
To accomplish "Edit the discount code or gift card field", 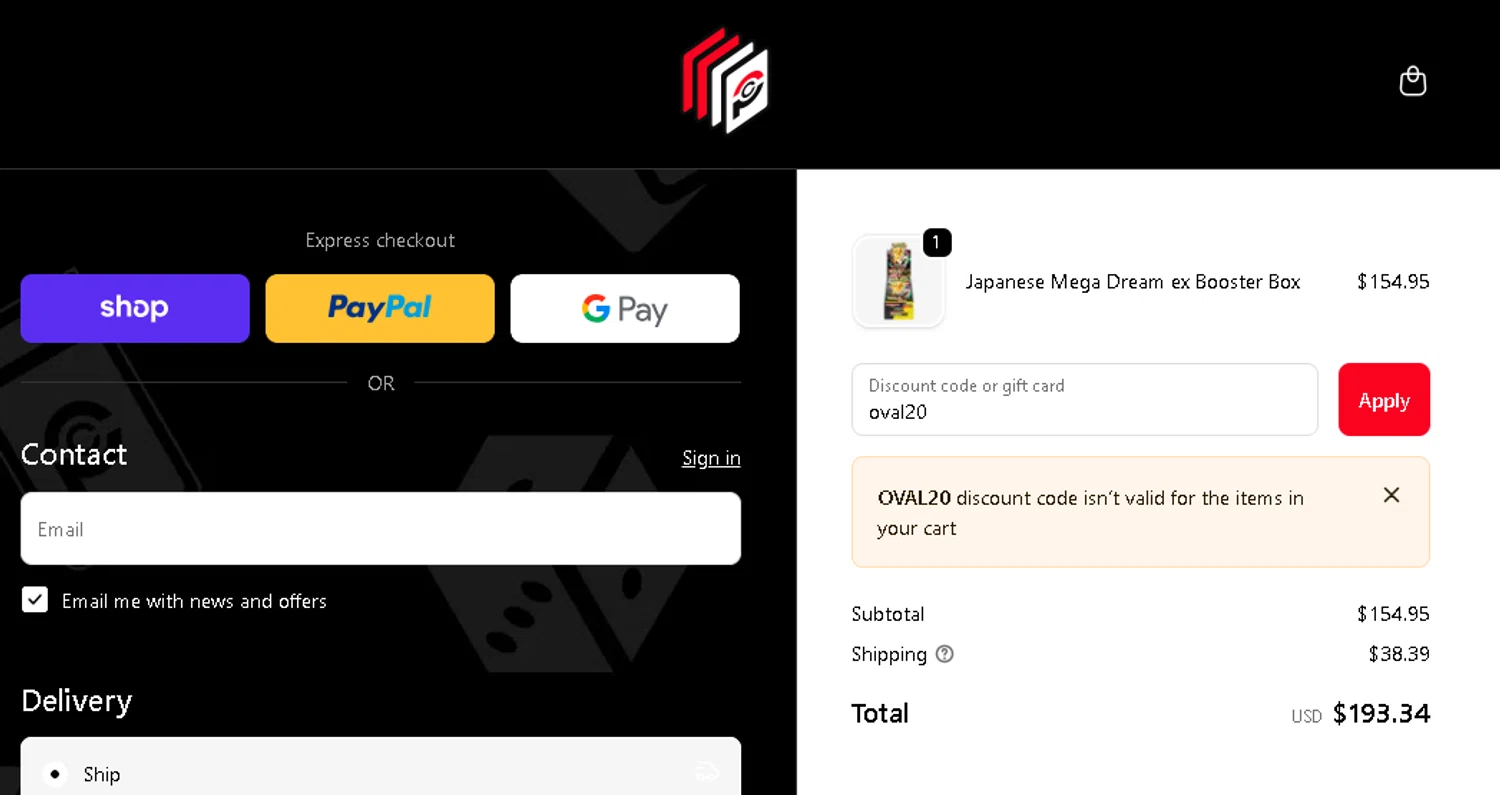I will (x=1085, y=400).
